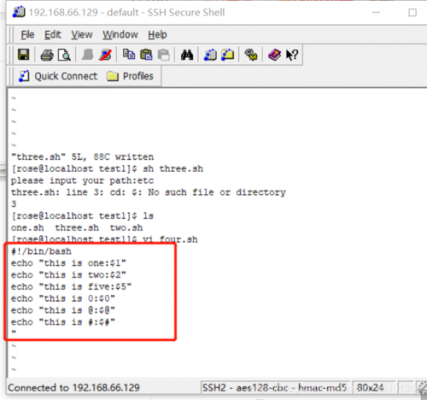Click the binoculars Find icon
427x400 pixels.
point(187,55)
